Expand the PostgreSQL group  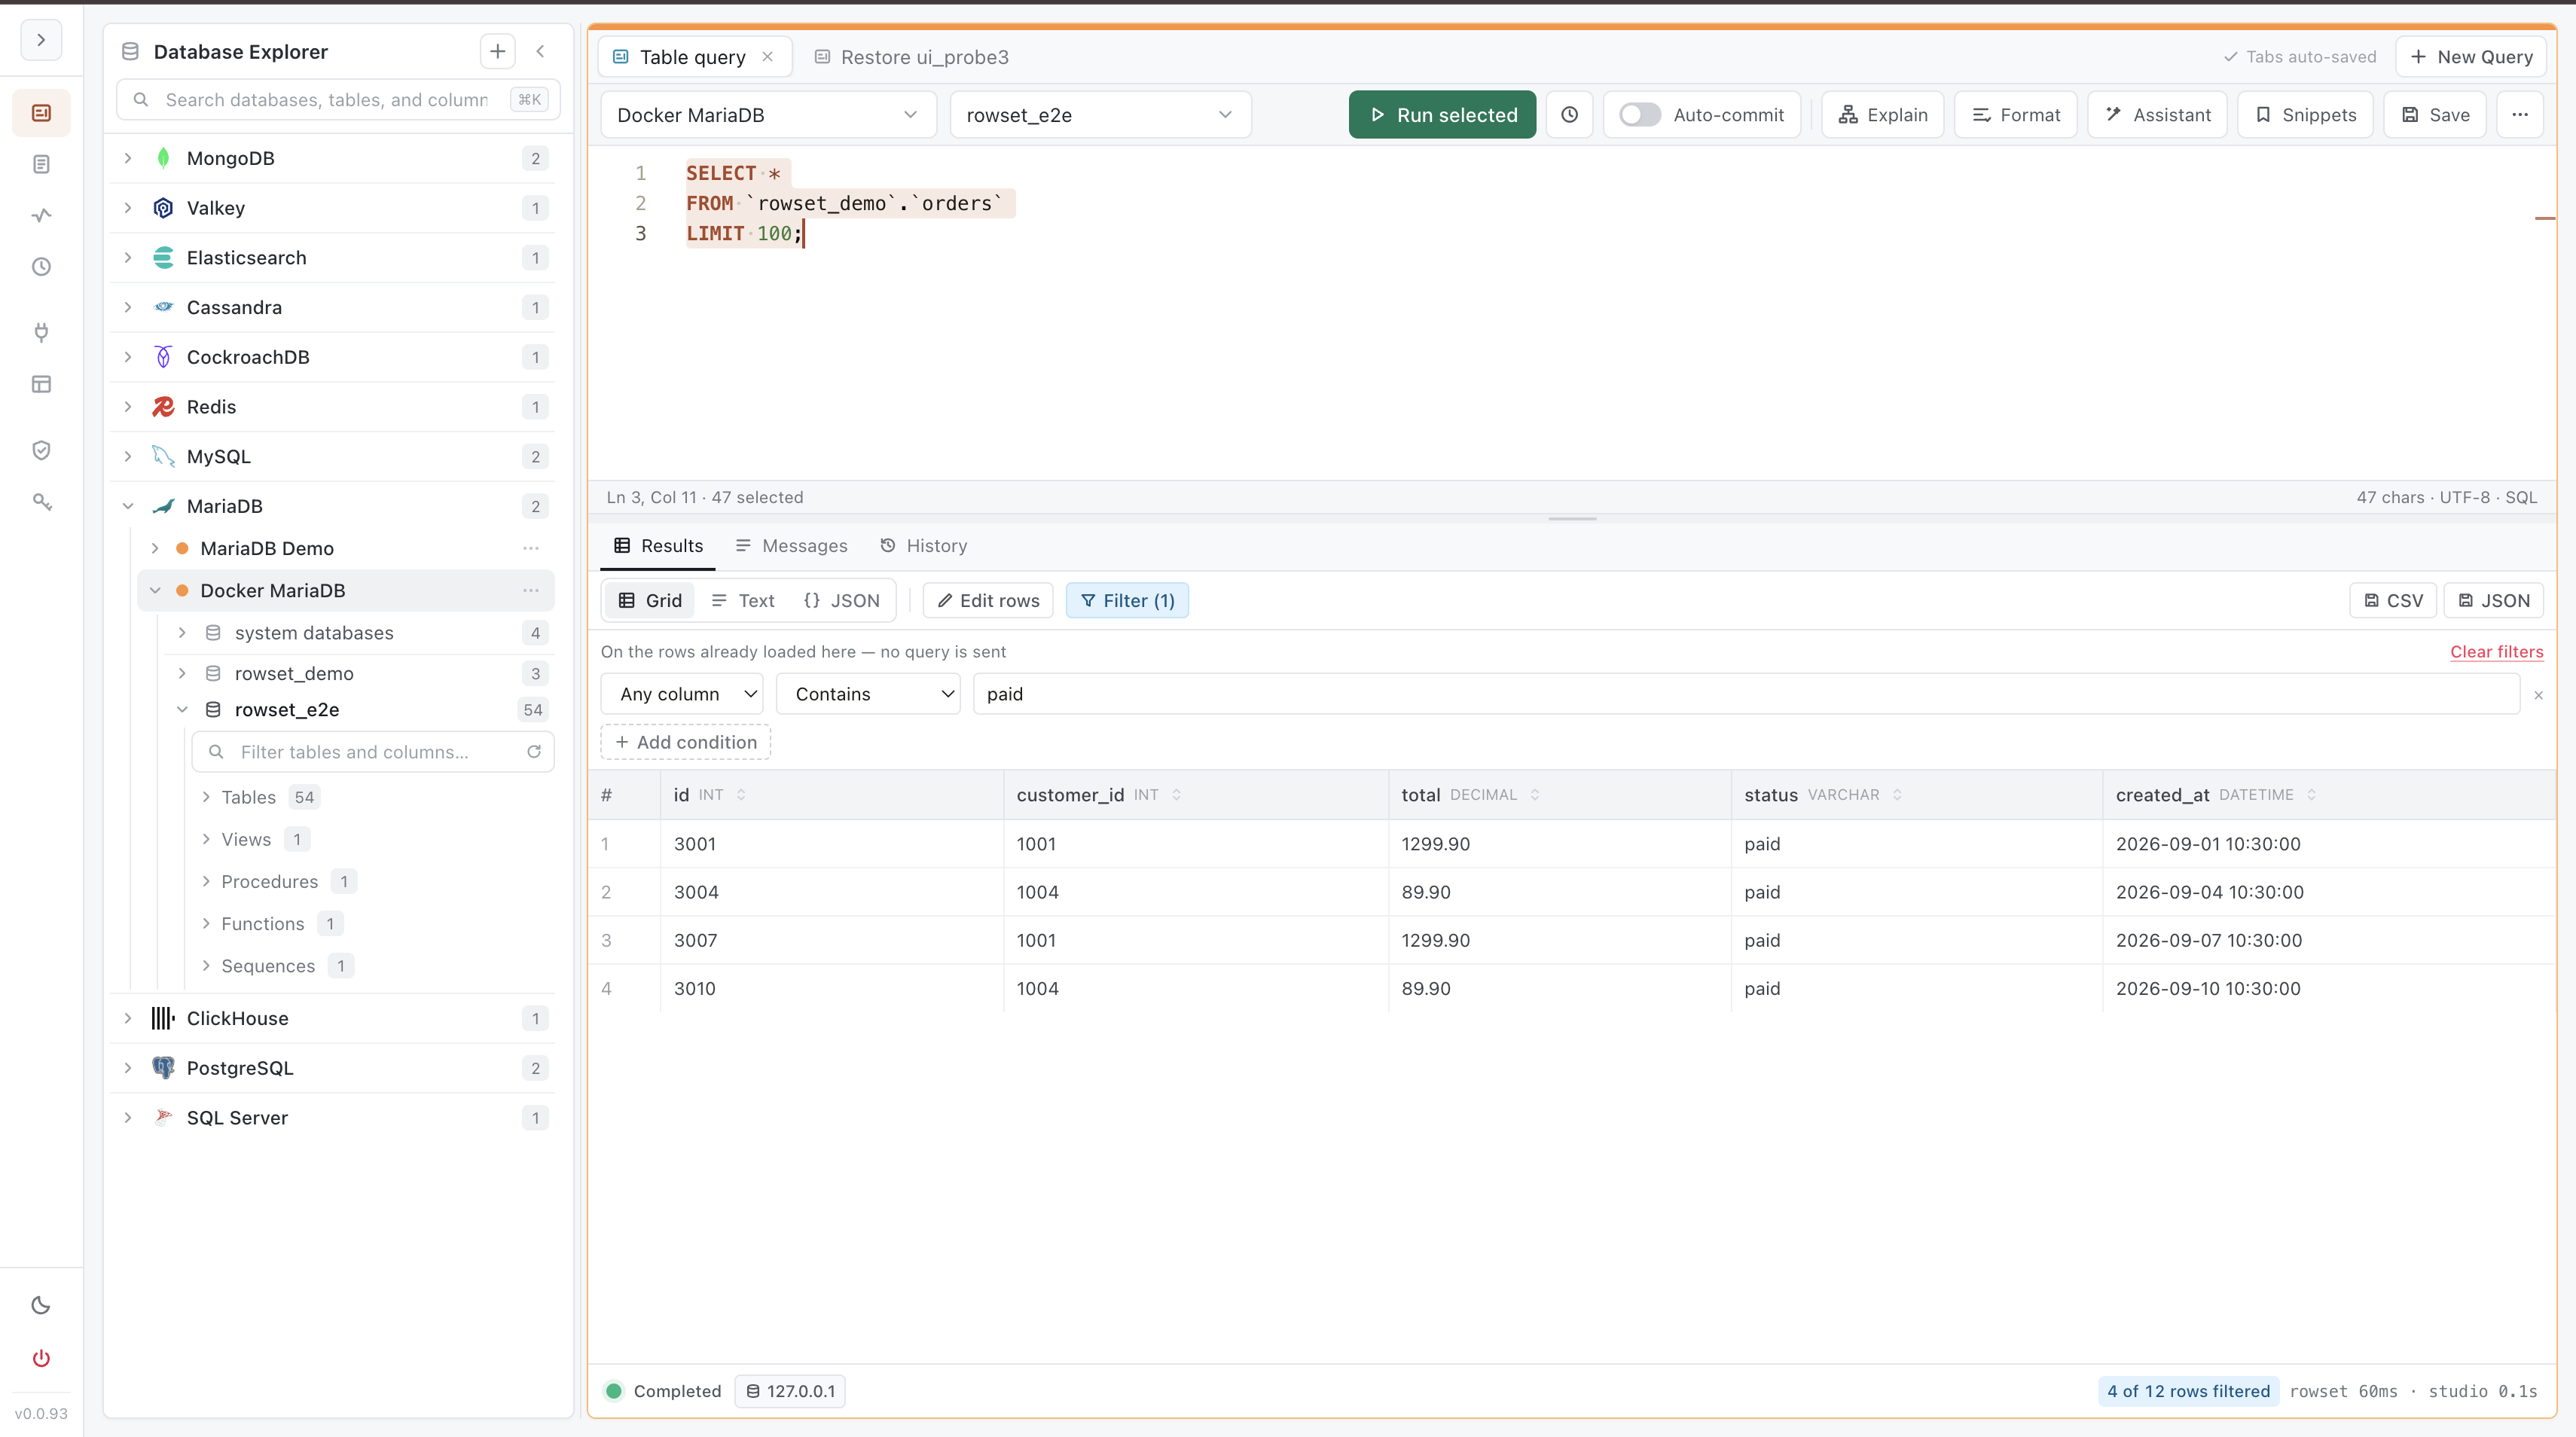[128, 1068]
